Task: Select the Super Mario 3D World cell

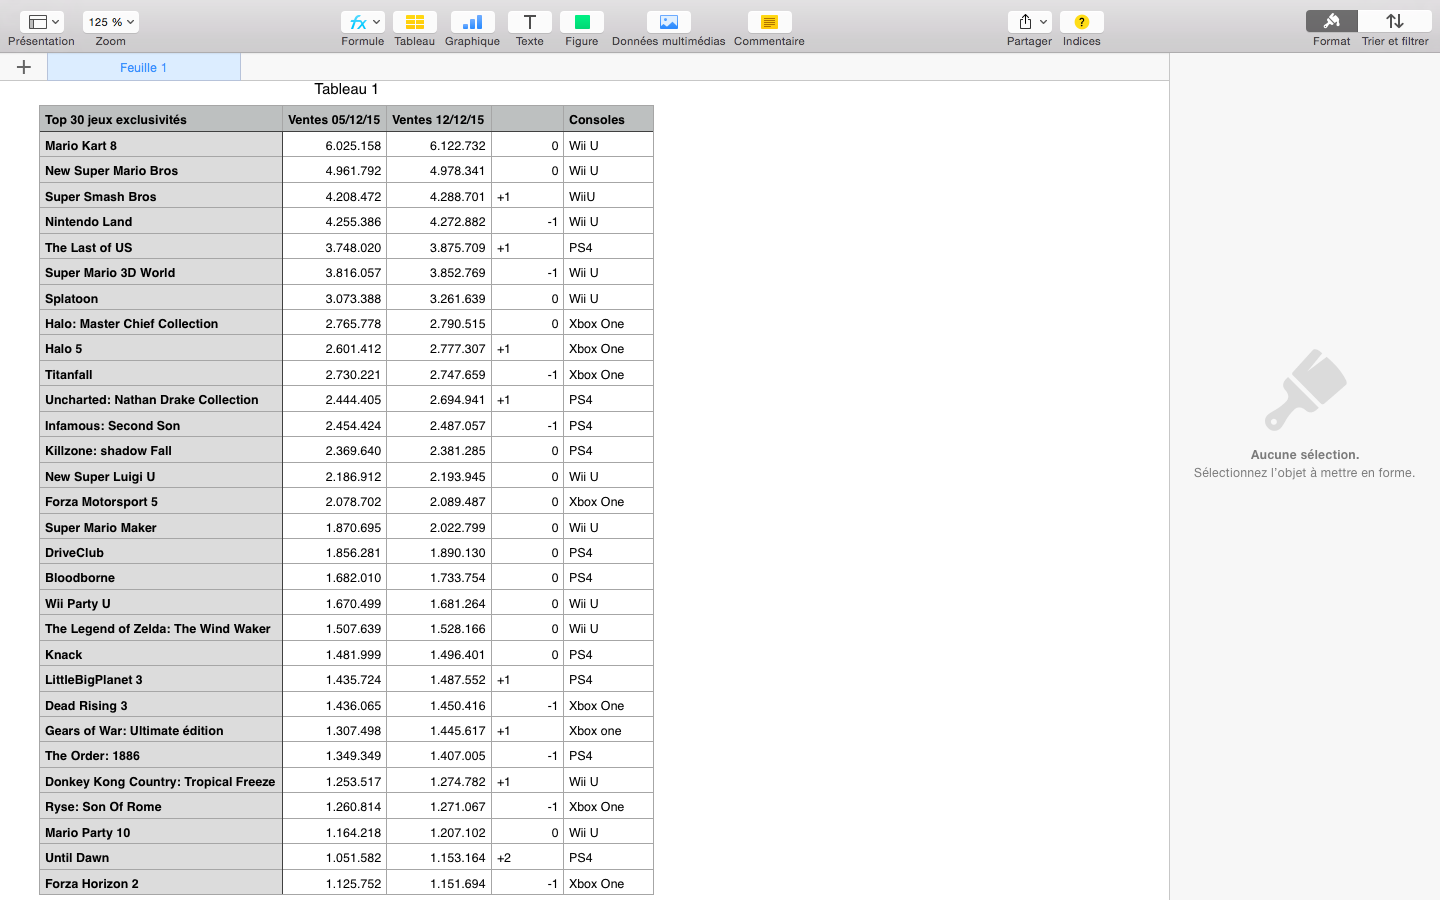Action: coord(161,272)
